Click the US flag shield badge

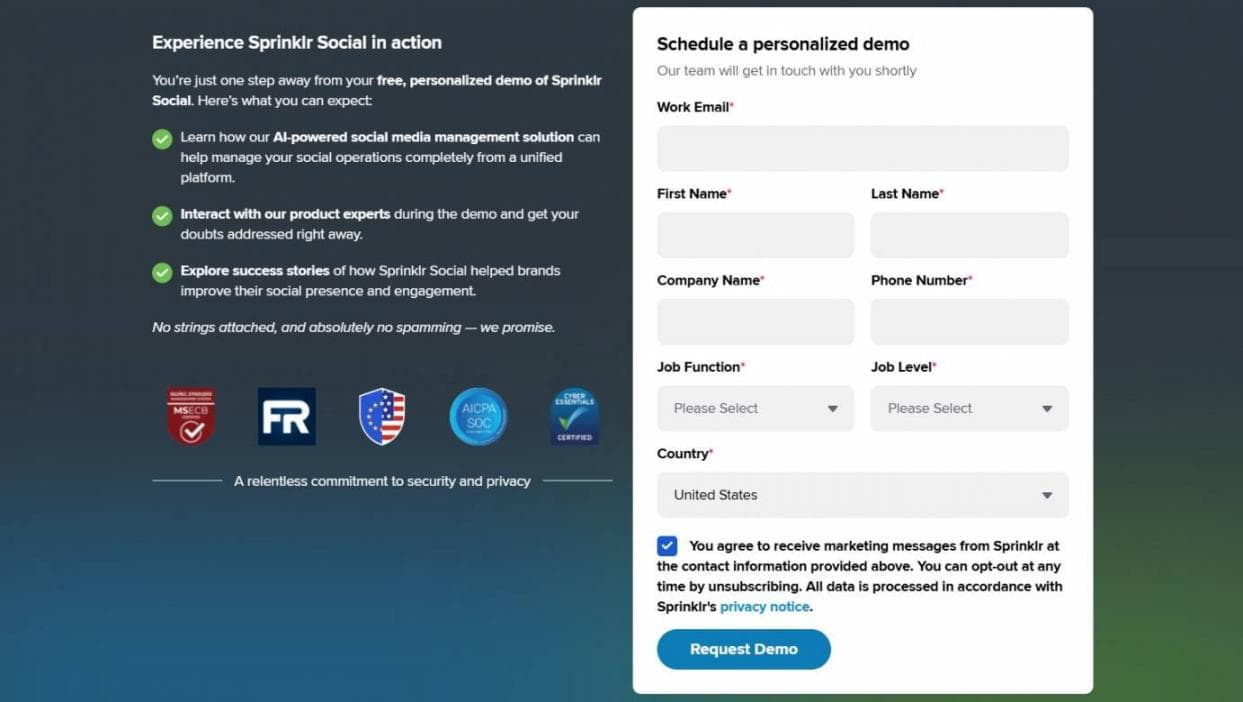[x=382, y=416]
